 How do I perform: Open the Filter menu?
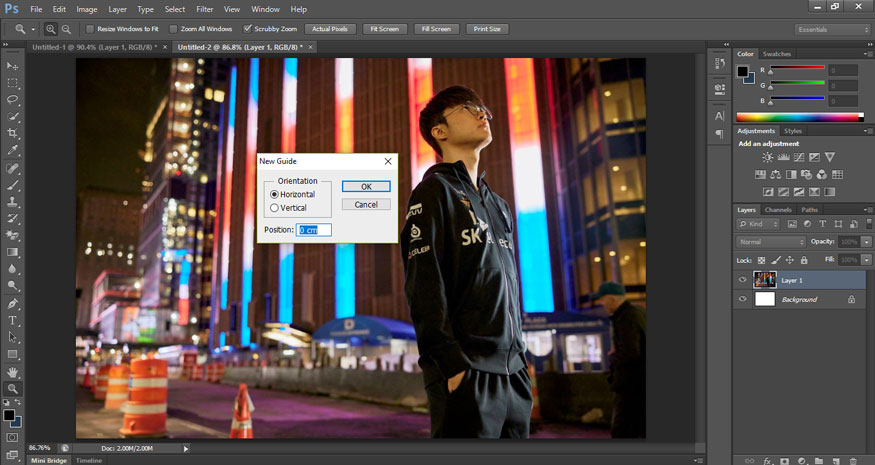pyautogui.click(x=204, y=9)
